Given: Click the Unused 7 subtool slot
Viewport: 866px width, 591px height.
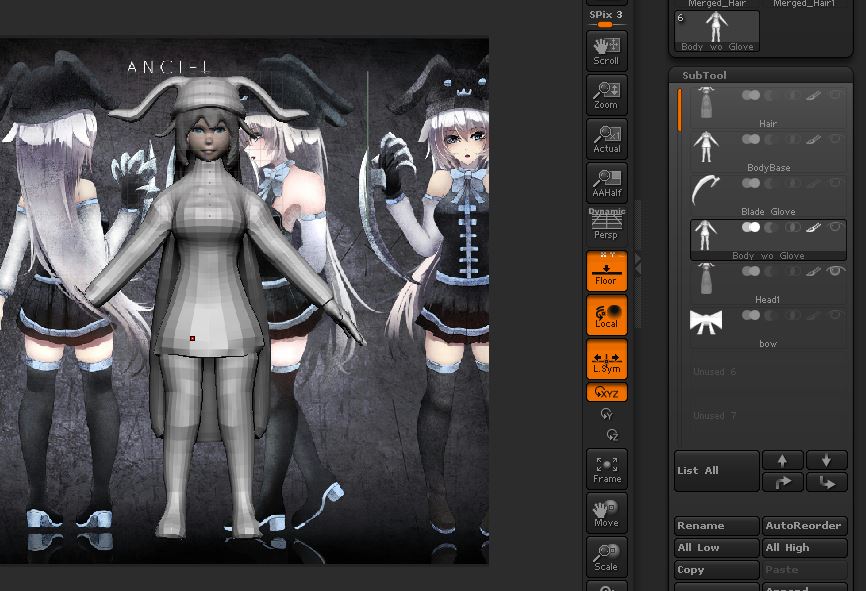Looking at the screenshot, I should pos(768,415).
